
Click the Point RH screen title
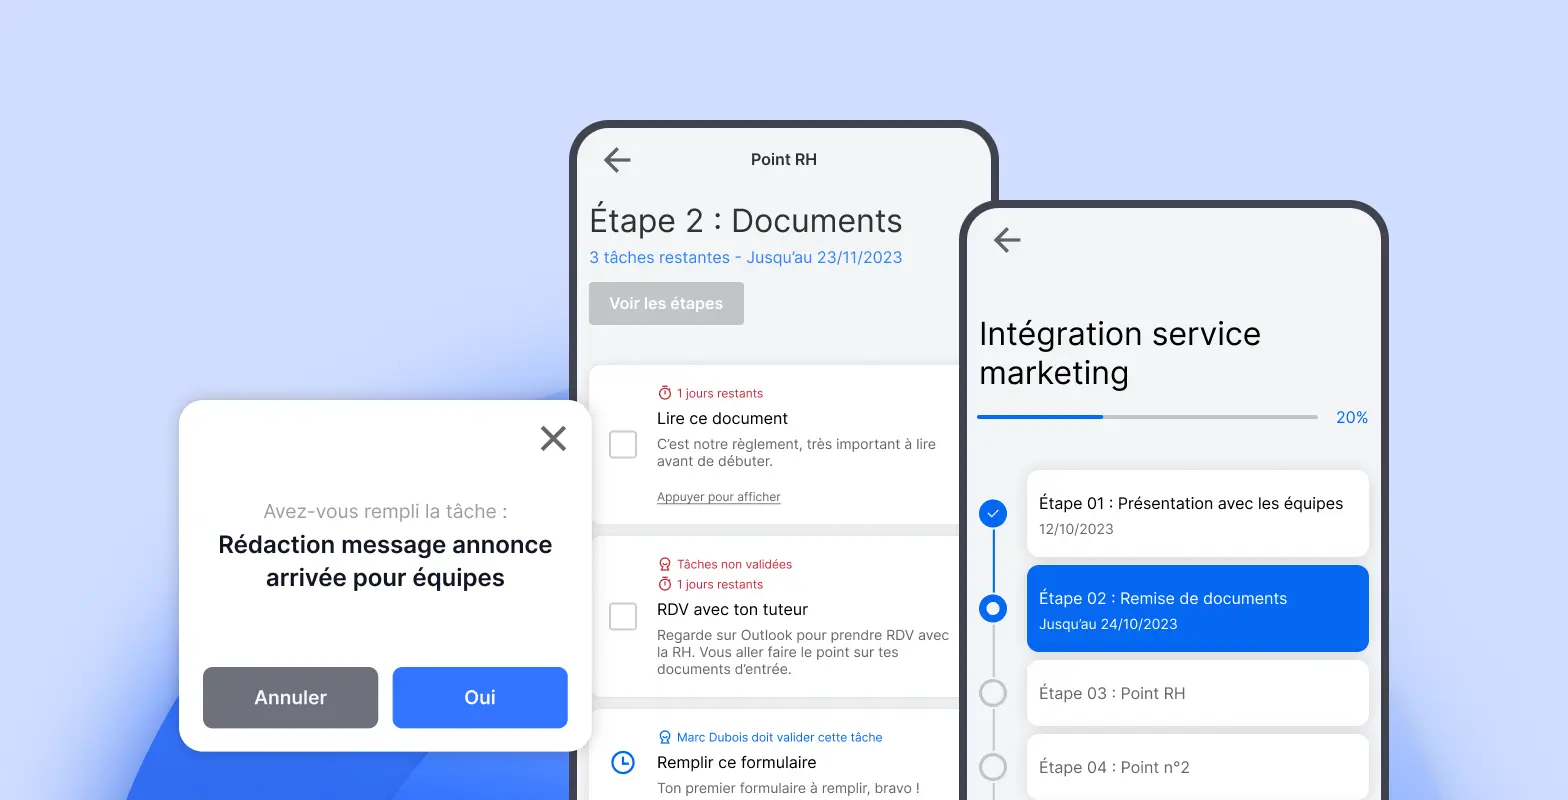coord(784,160)
